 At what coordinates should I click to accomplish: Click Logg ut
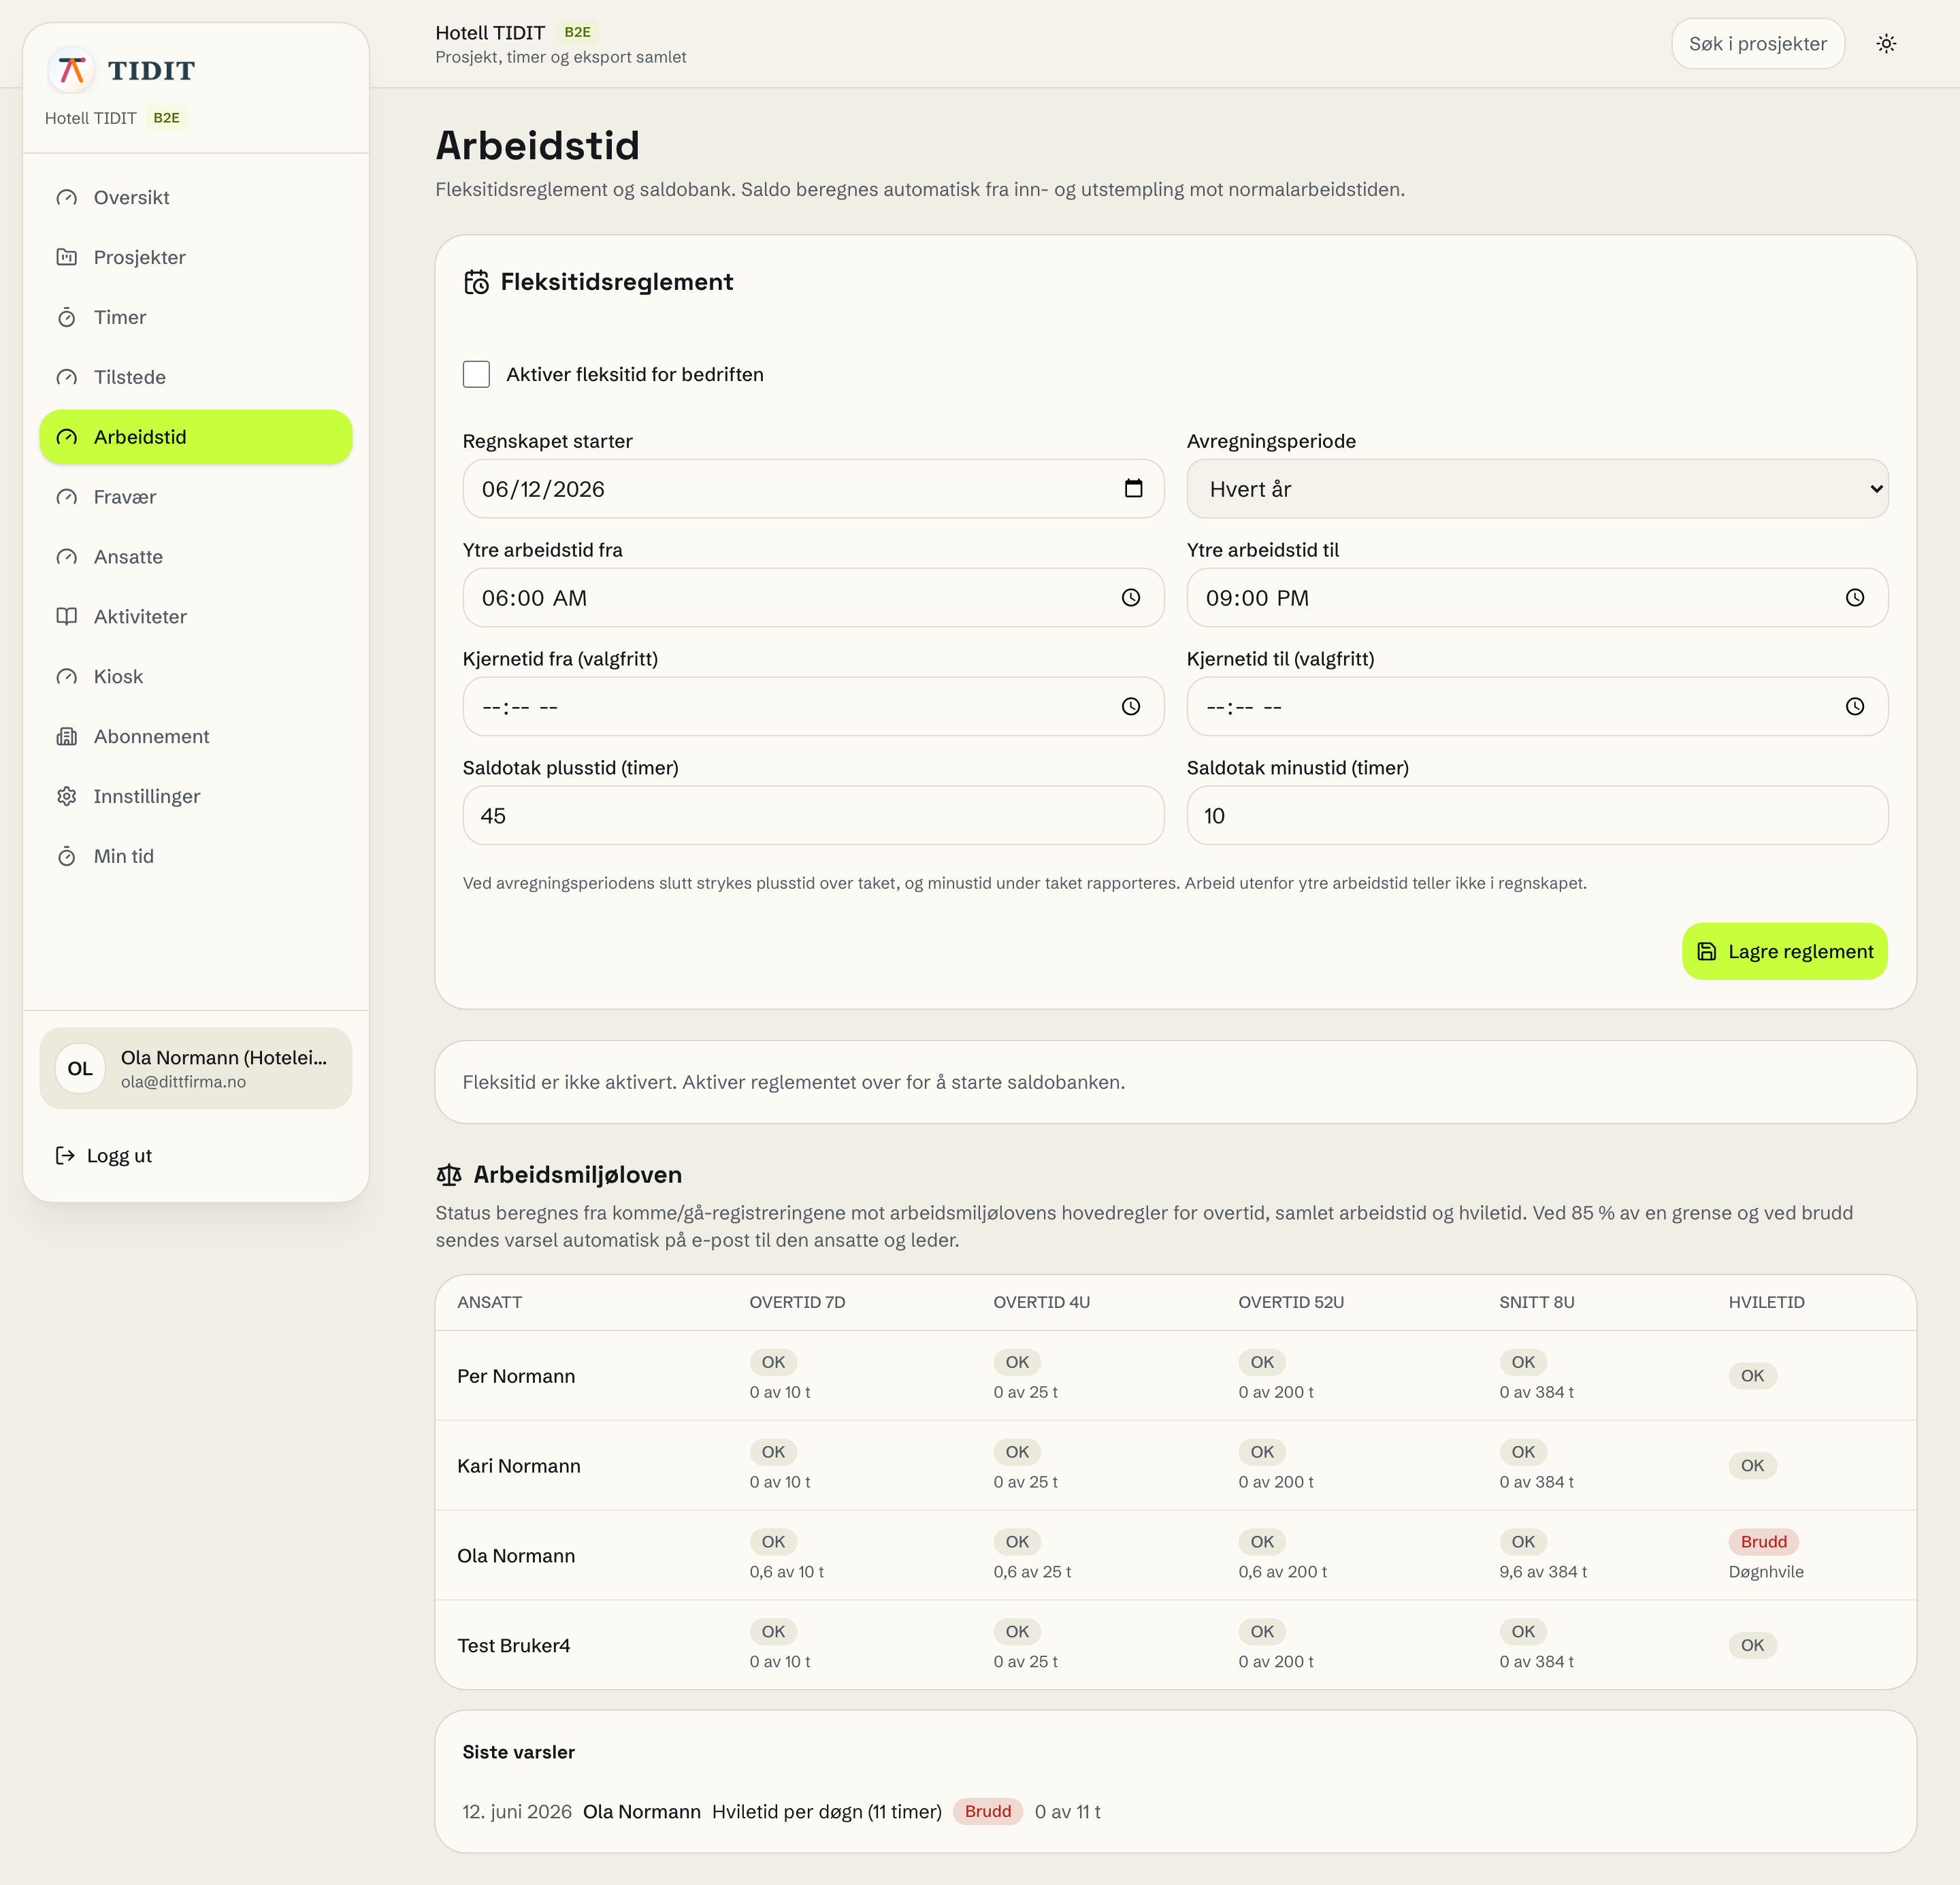click(104, 1155)
